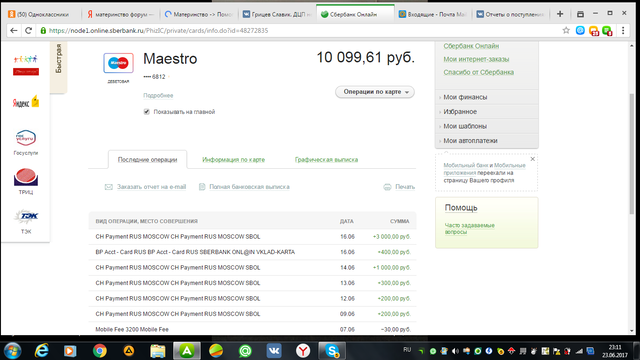Launch Internet Explorer from taskbar
This screenshot has height=360, width=640.
[41, 351]
